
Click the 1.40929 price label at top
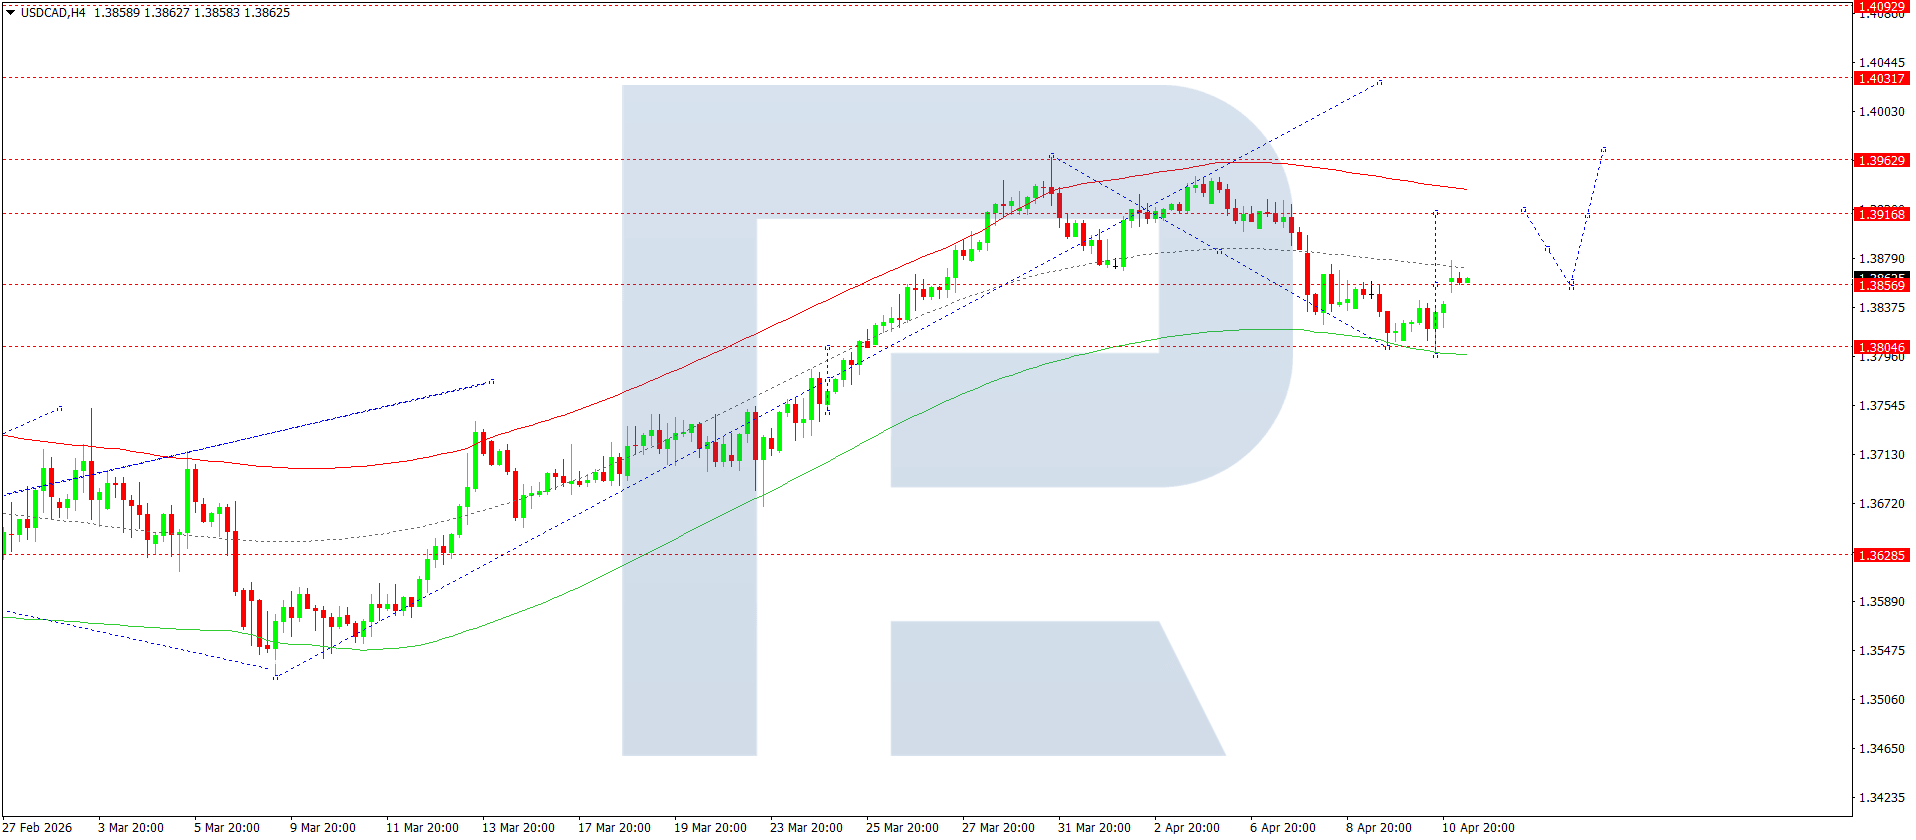[1881, 6]
